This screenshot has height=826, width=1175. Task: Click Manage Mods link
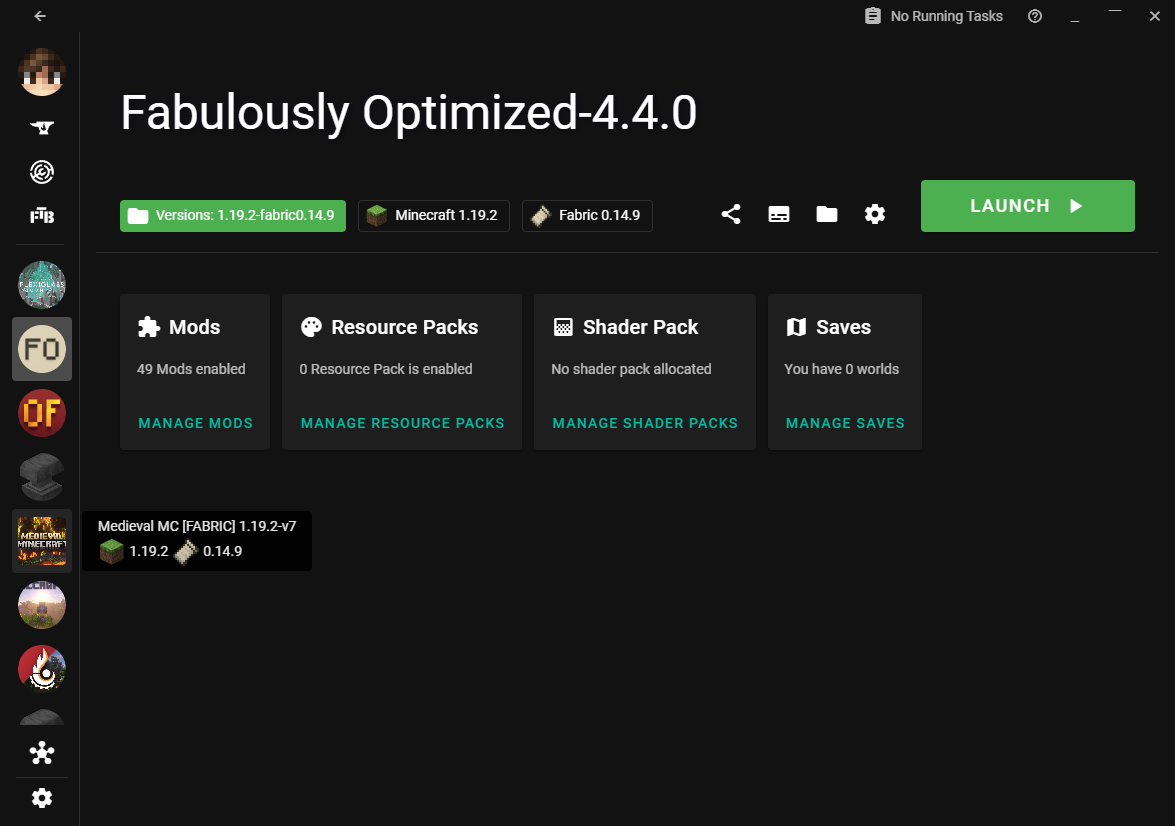[x=196, y=423]
